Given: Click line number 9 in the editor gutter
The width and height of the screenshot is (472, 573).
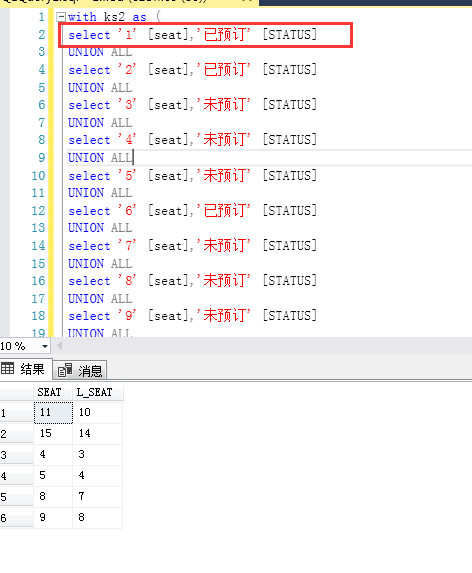Looking at the screenshot, I should [42, 158].
